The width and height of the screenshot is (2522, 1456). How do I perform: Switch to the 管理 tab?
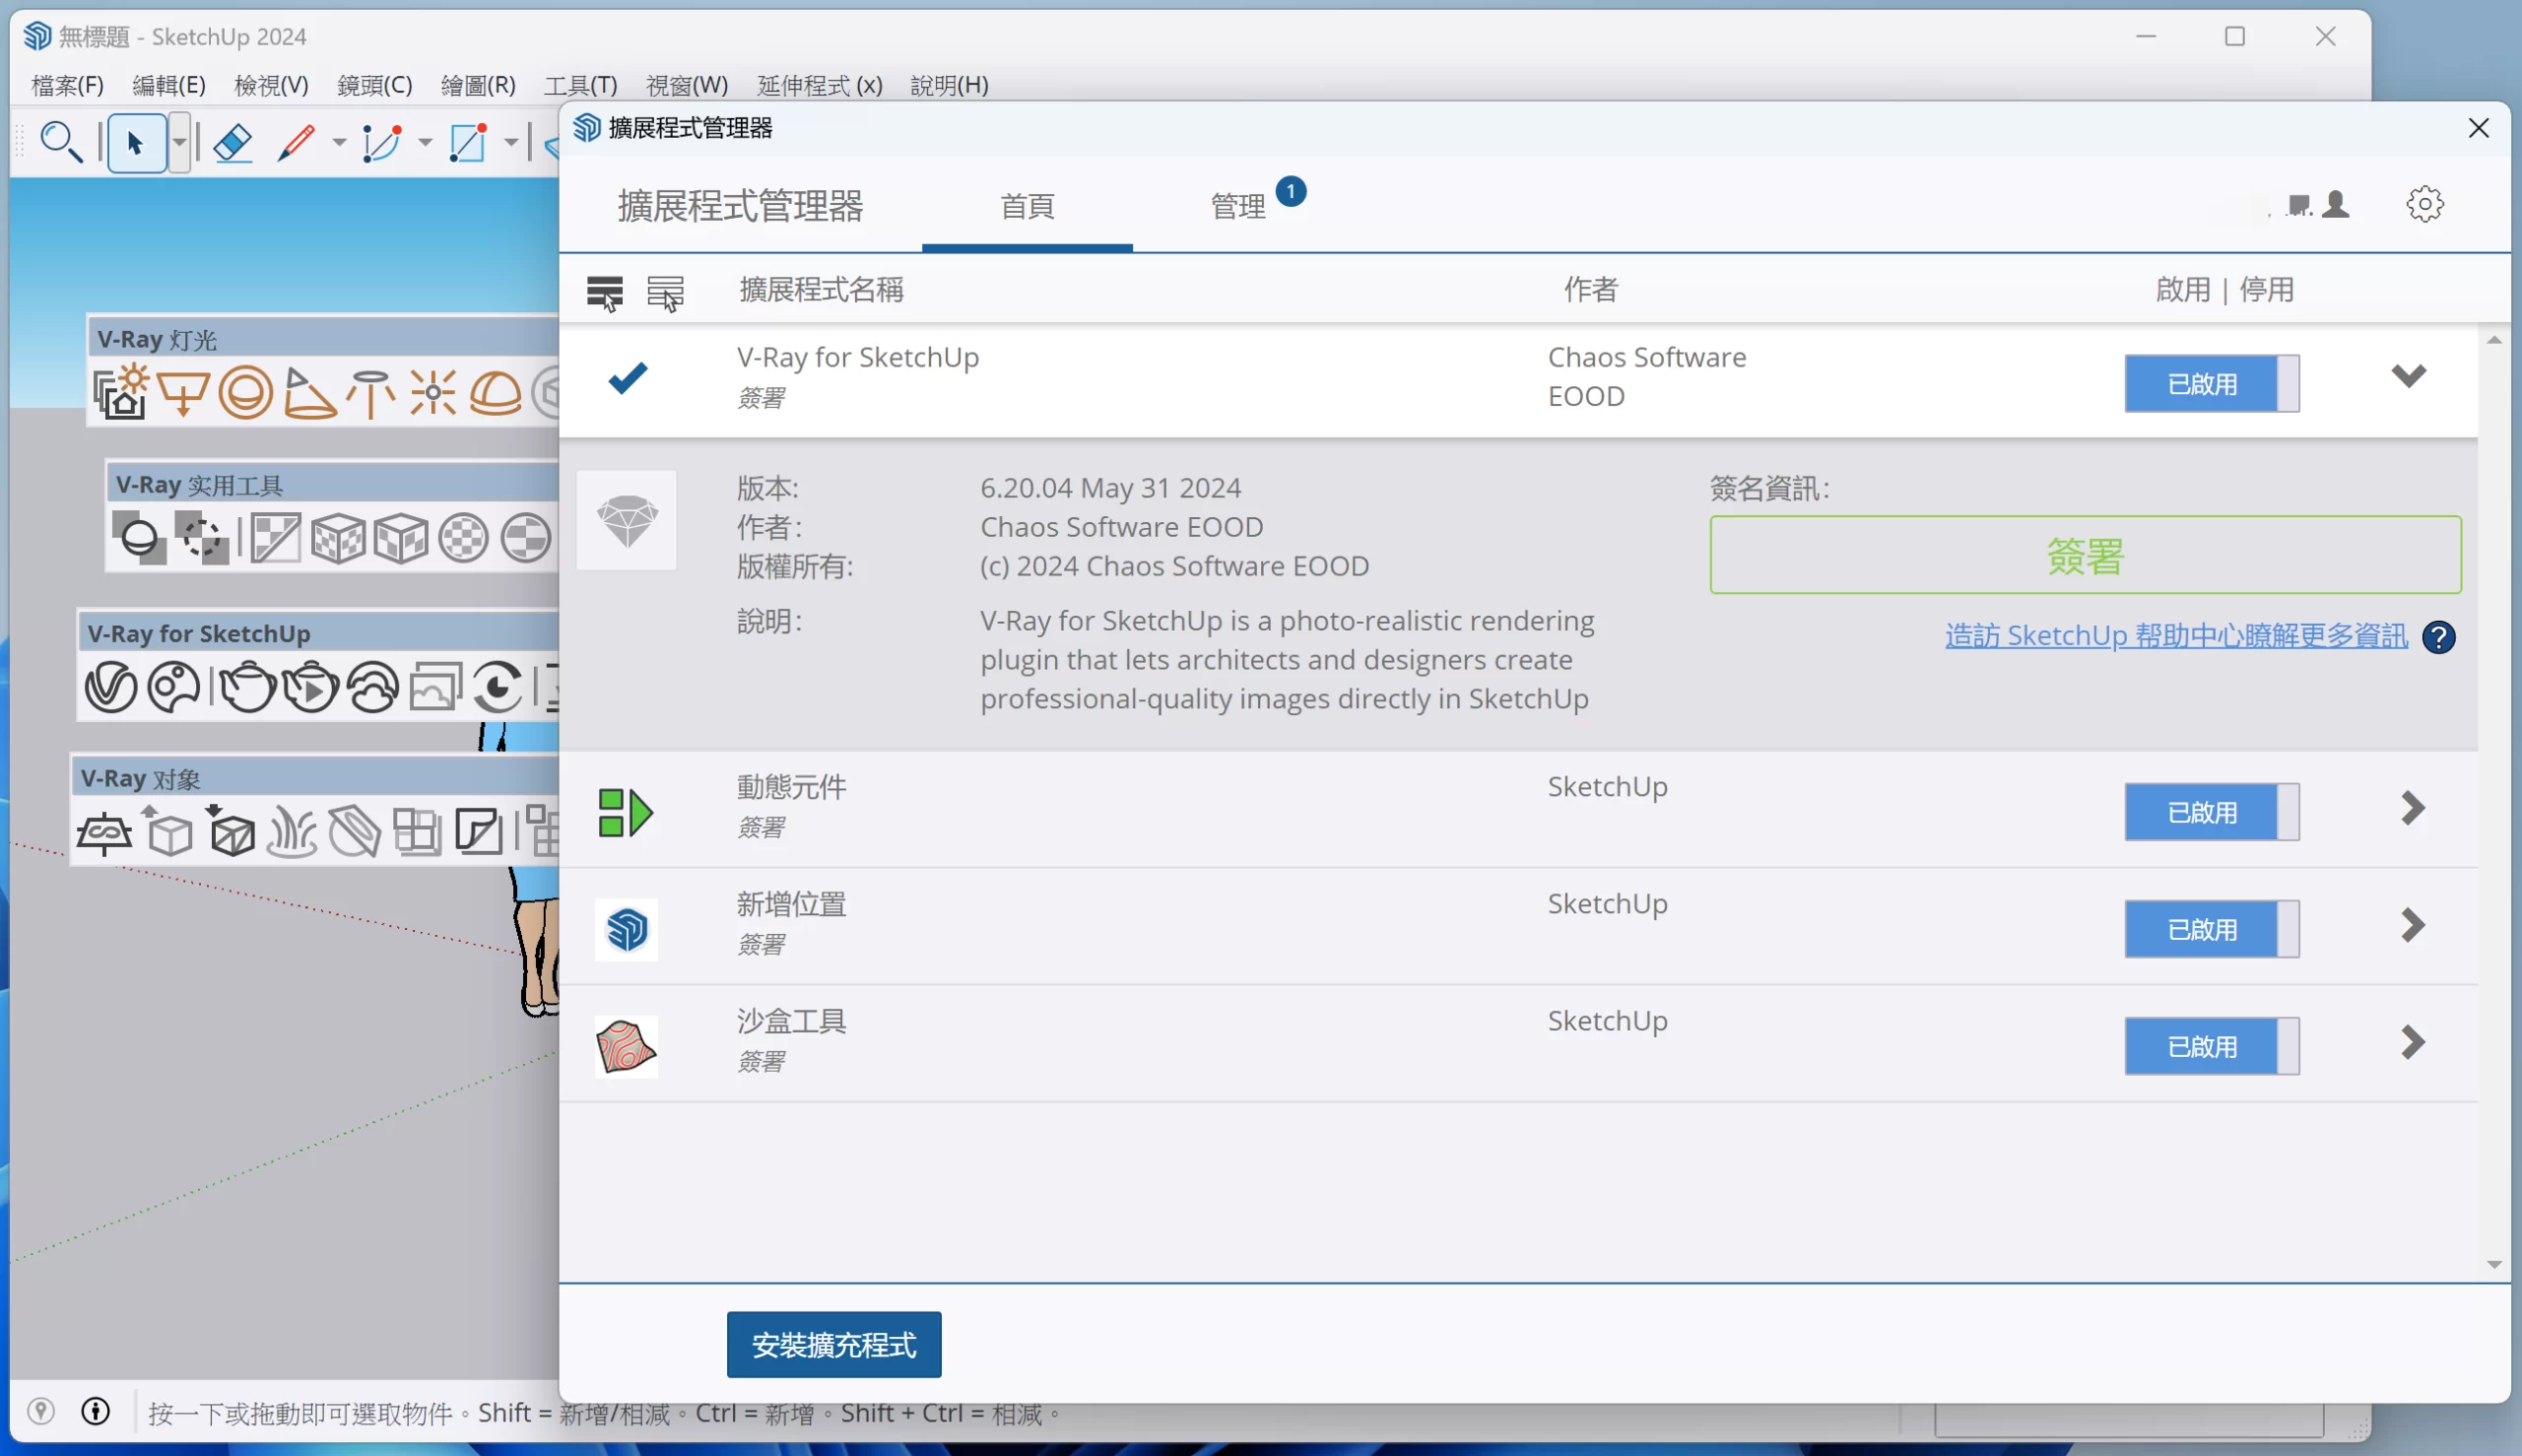[x=1238, y=206]
